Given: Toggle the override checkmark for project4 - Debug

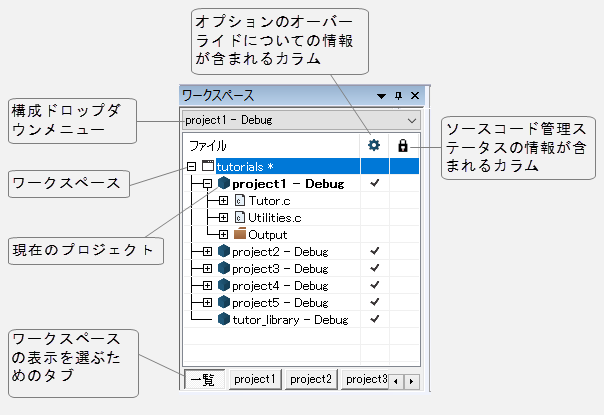Looking at the screenshot, I should pyautogui.click(x=374, y=285).
